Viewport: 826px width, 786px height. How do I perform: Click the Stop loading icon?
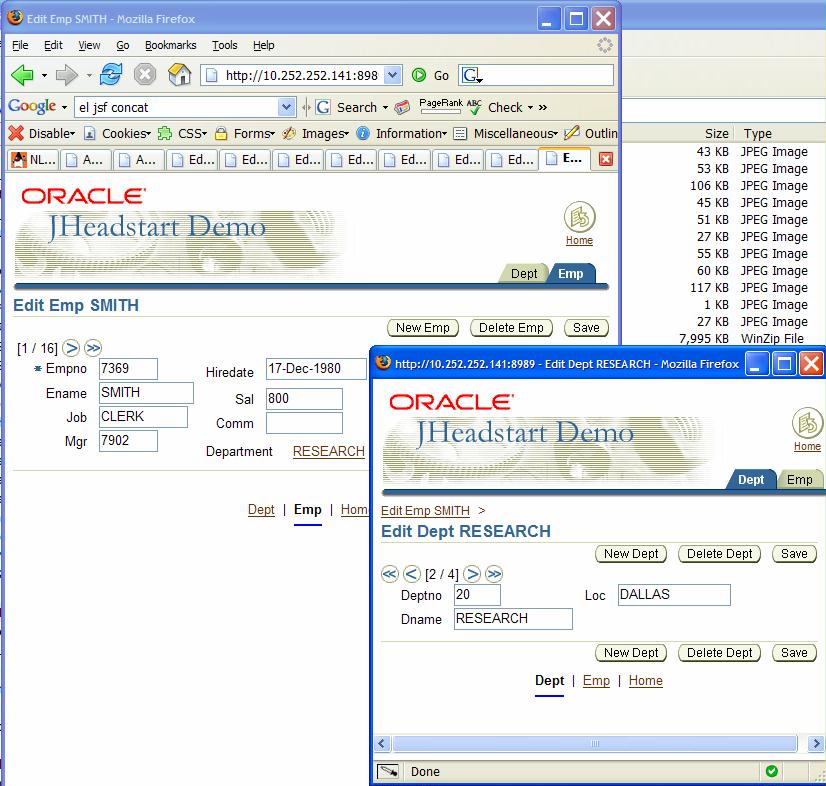145,75
